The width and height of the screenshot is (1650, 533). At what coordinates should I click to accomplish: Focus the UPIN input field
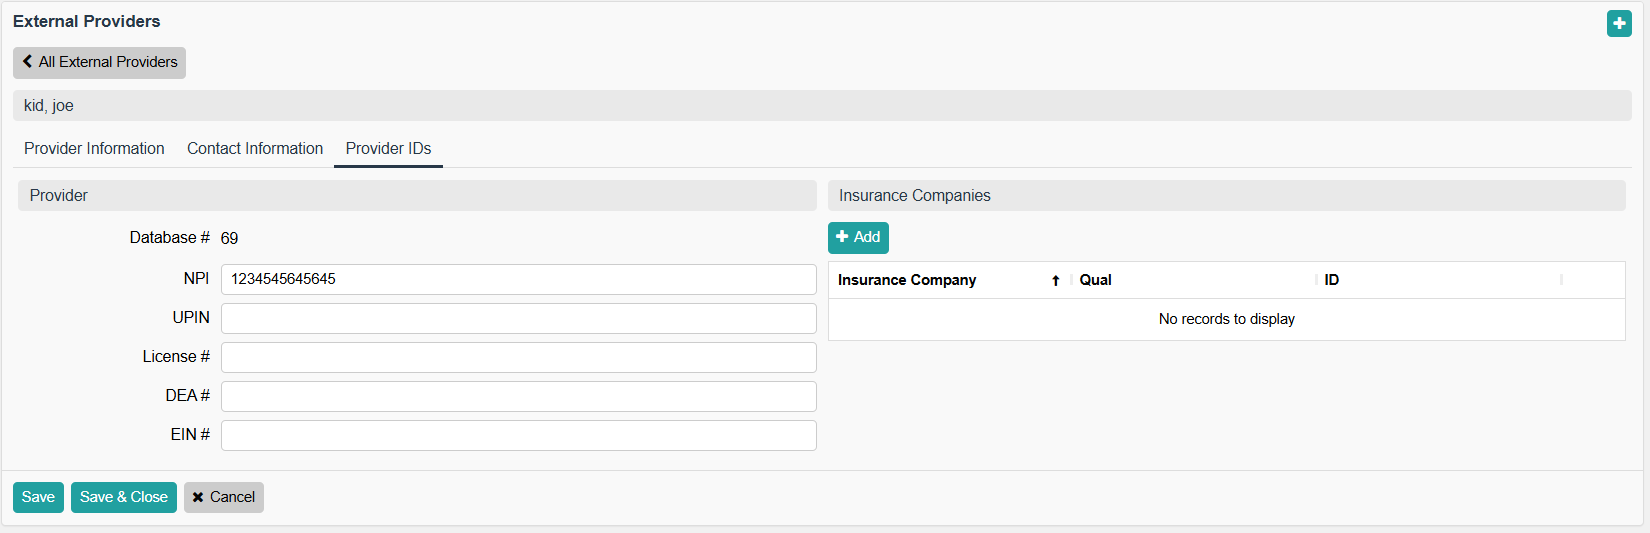click(518, 318)
